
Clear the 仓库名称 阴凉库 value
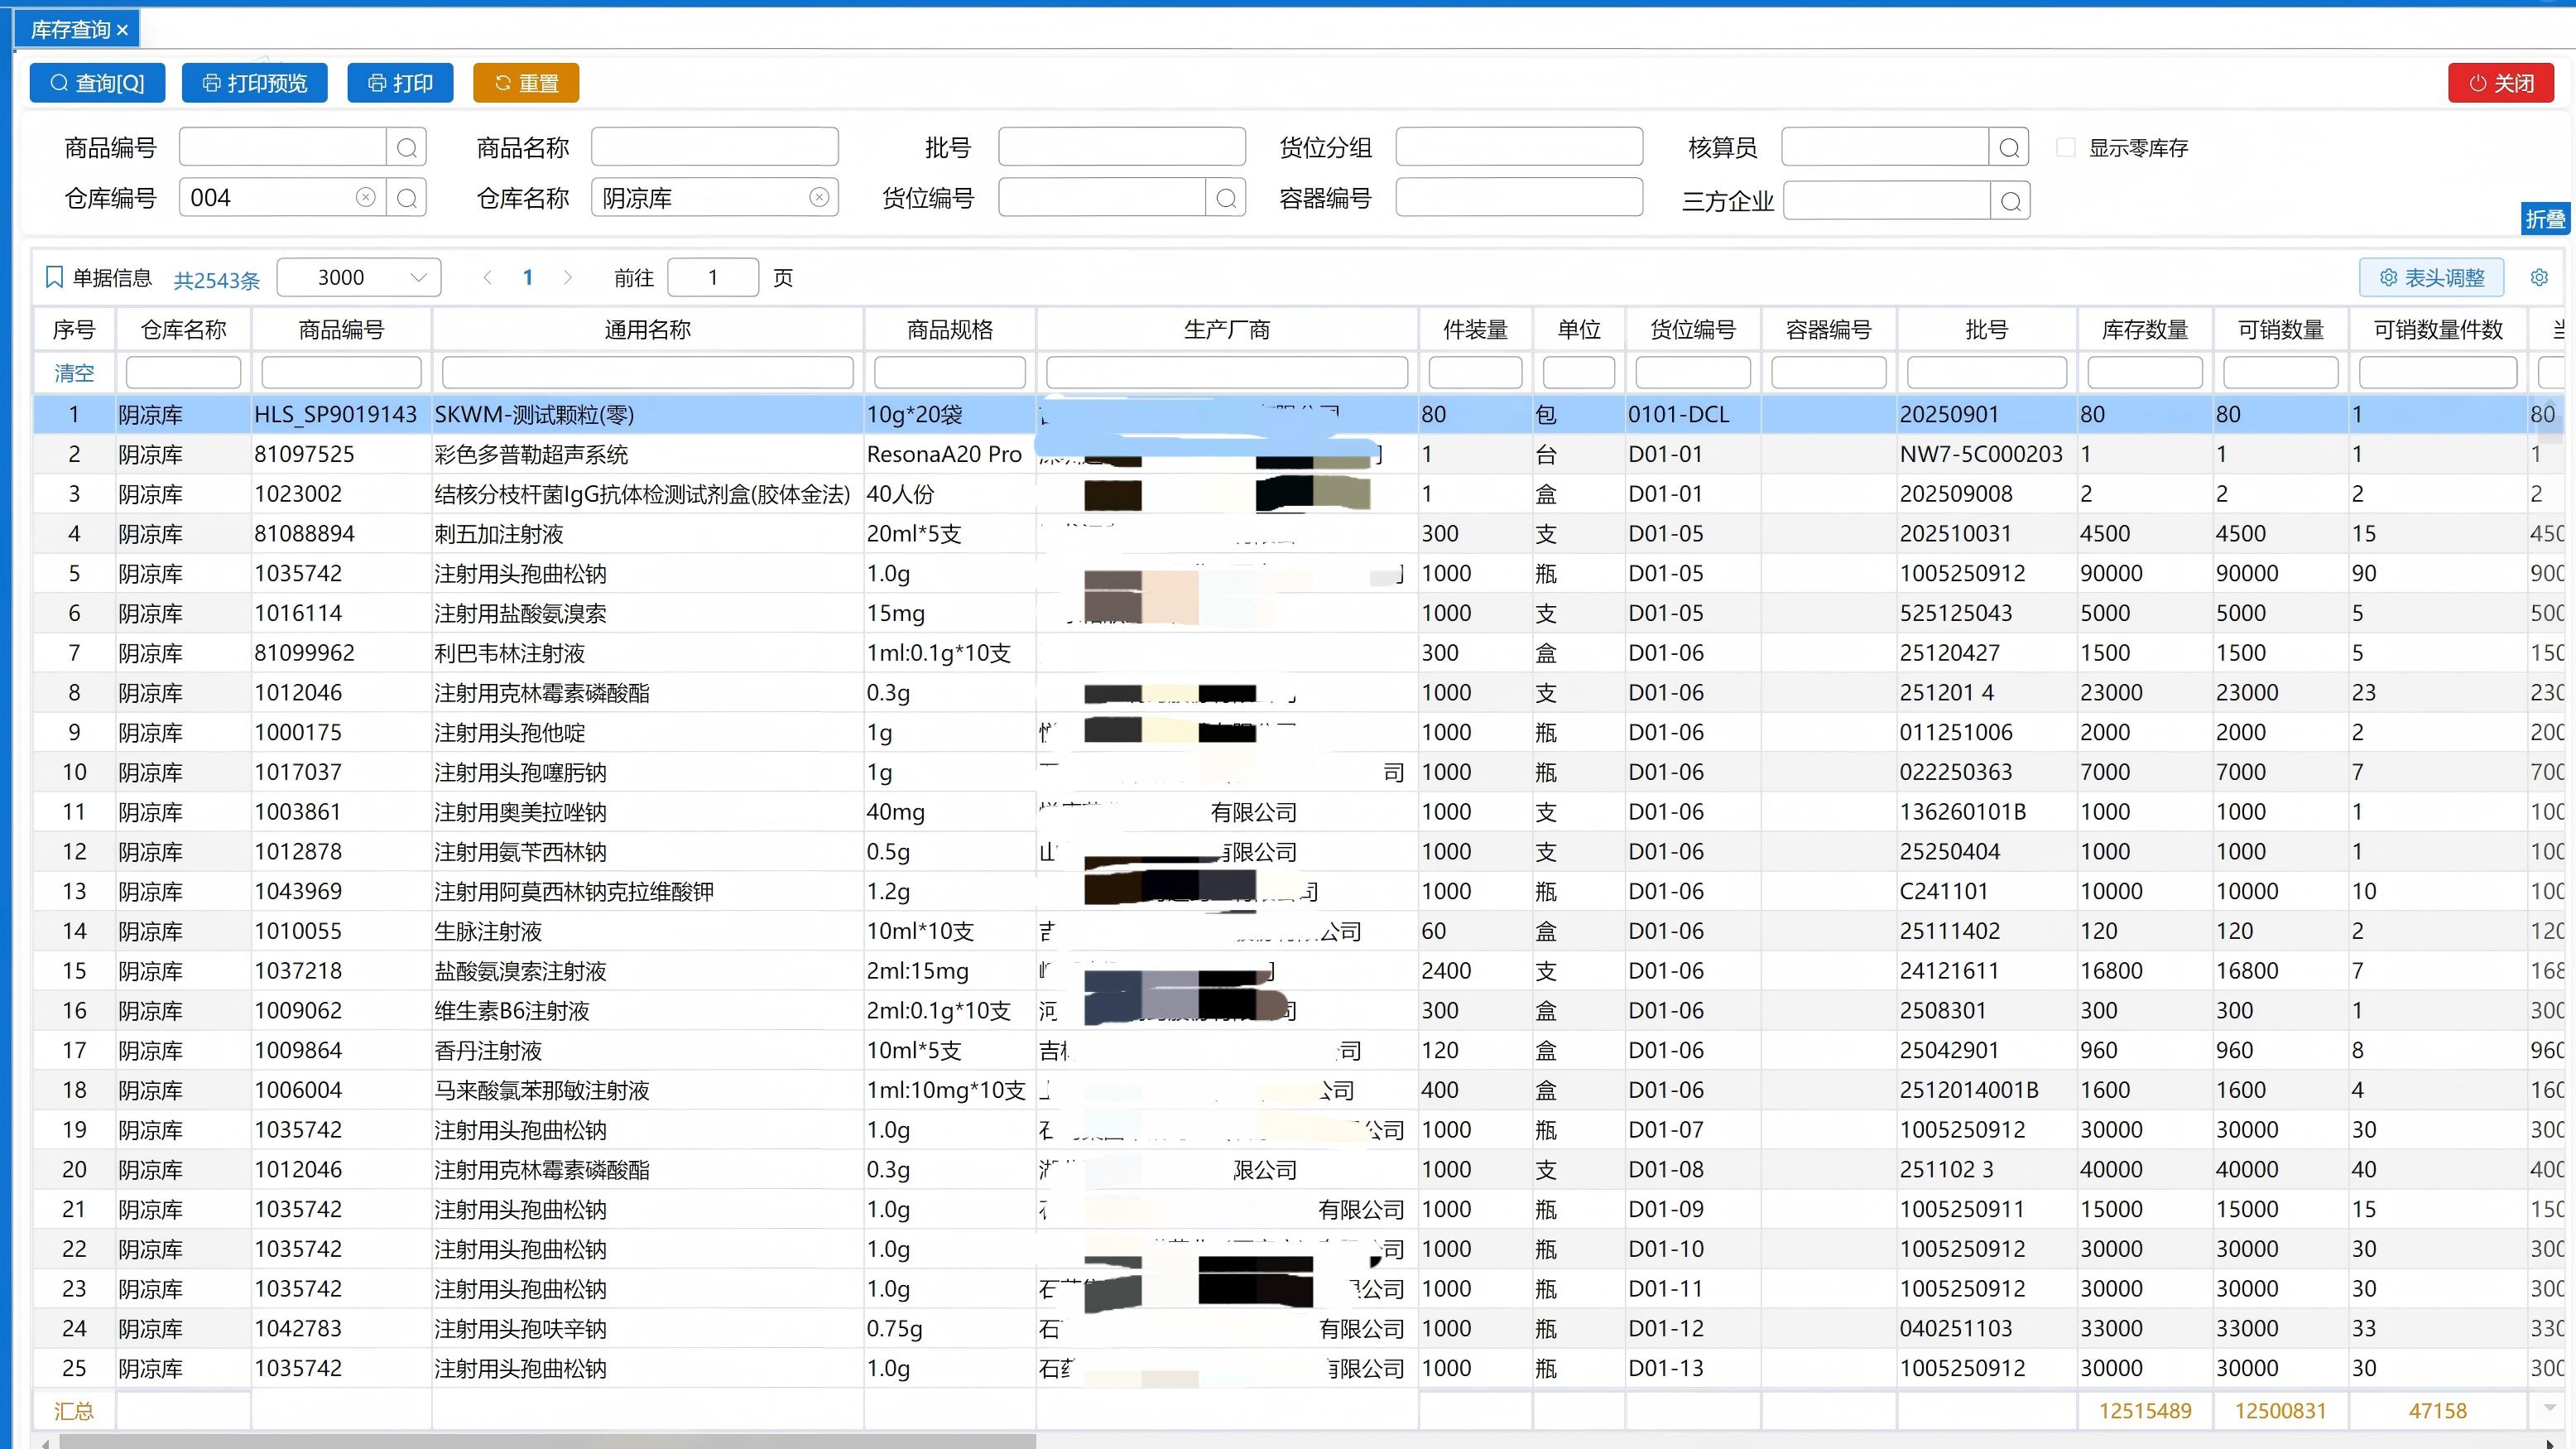click(819, 198)
